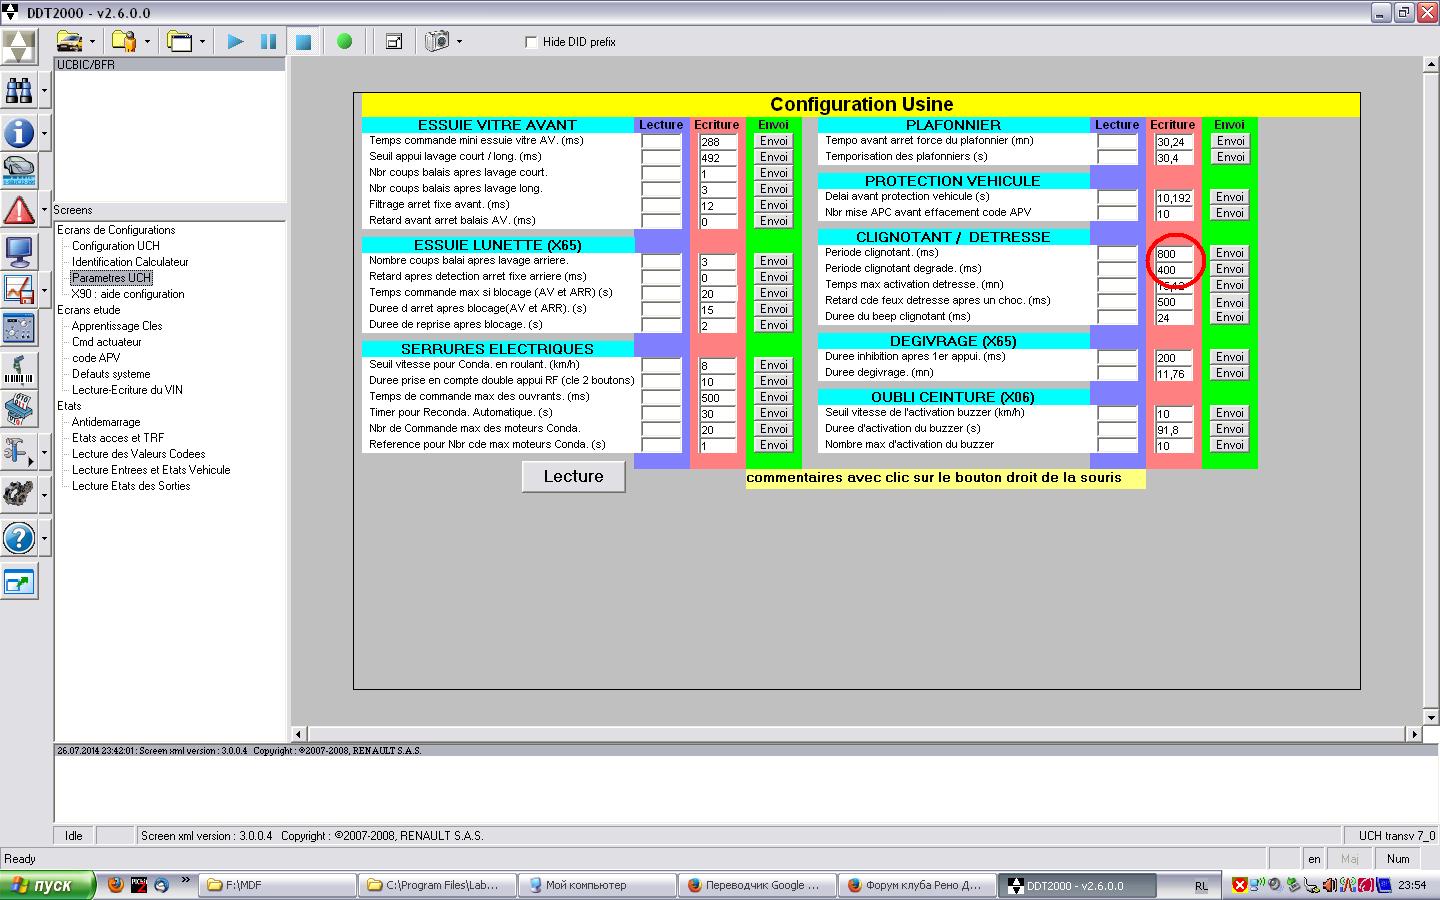This screenshot has height=900, width=1440.
Task: Click the Windows пуск Start button
Action: pyautogui.click(x=48, y=885)
